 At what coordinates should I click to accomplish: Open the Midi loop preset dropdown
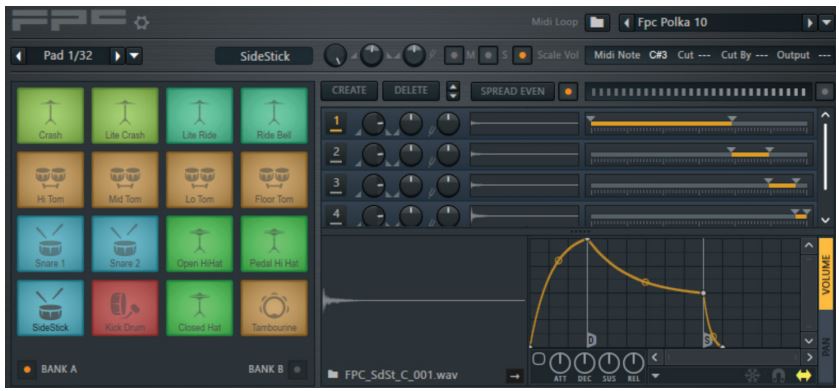tap(827, 22)
